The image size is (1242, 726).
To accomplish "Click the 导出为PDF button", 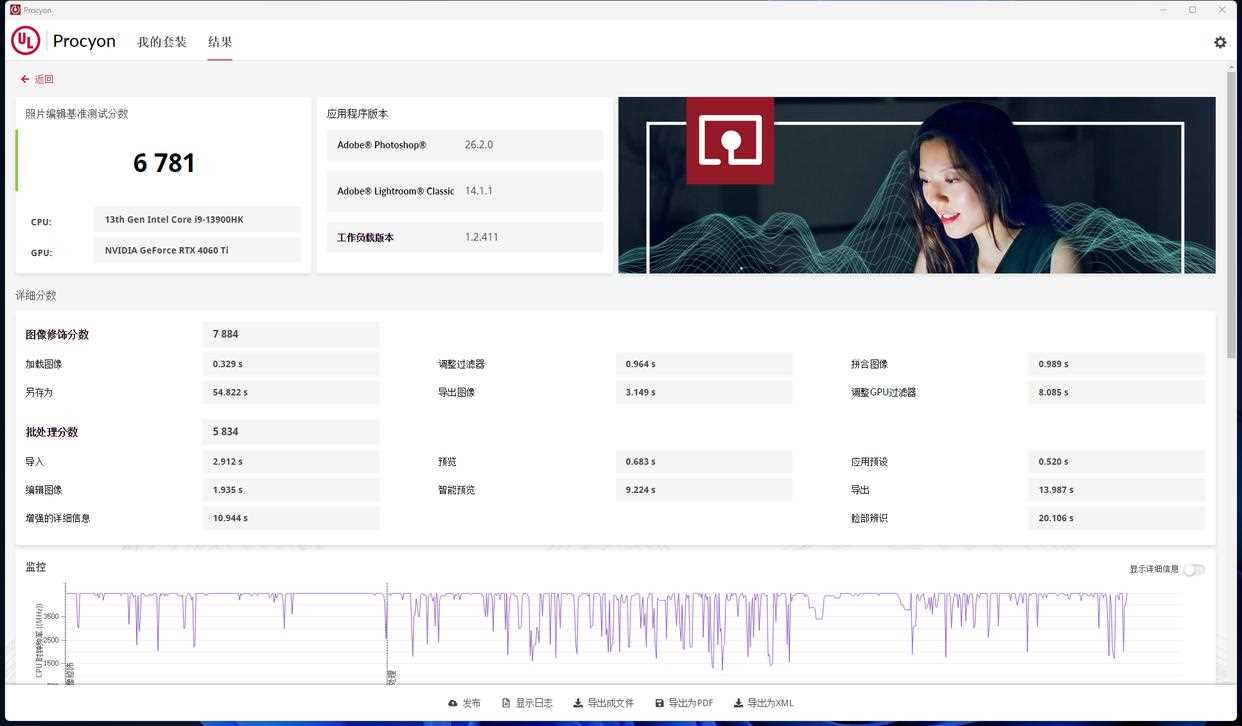I will coord(684,703).
